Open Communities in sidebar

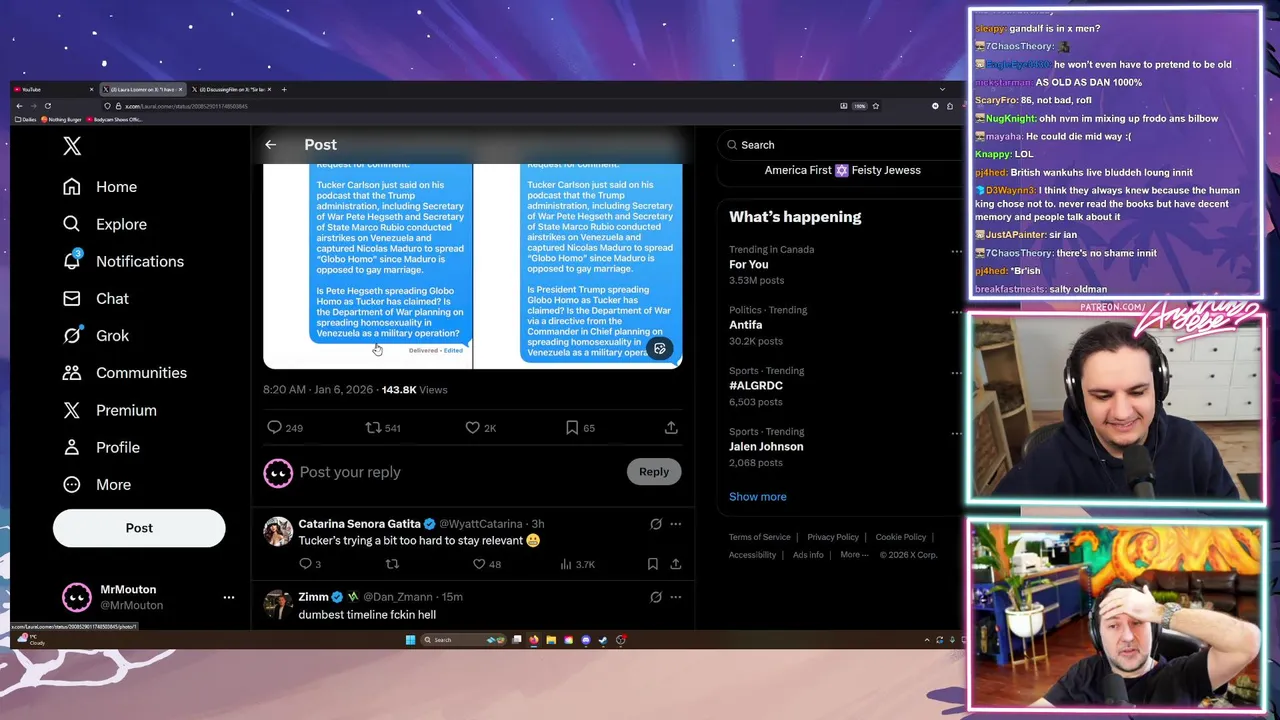(125, 373)
